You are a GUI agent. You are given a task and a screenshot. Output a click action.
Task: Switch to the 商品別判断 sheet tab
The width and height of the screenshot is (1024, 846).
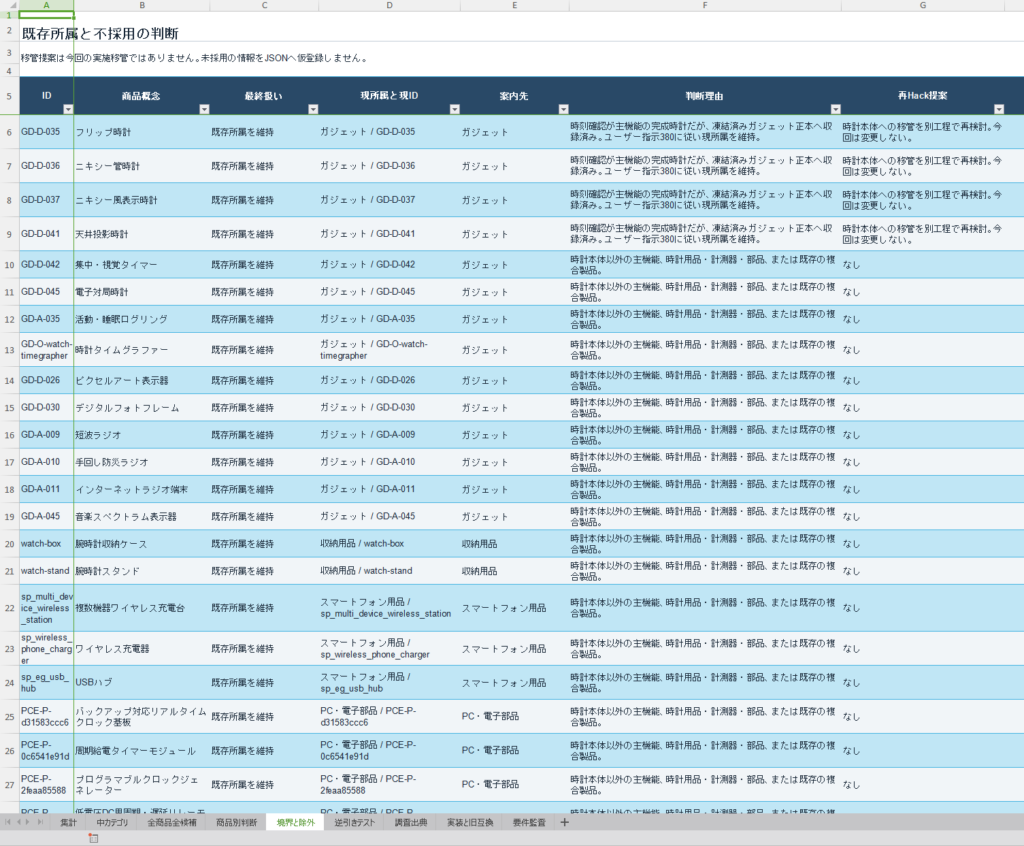click(236, 822)
